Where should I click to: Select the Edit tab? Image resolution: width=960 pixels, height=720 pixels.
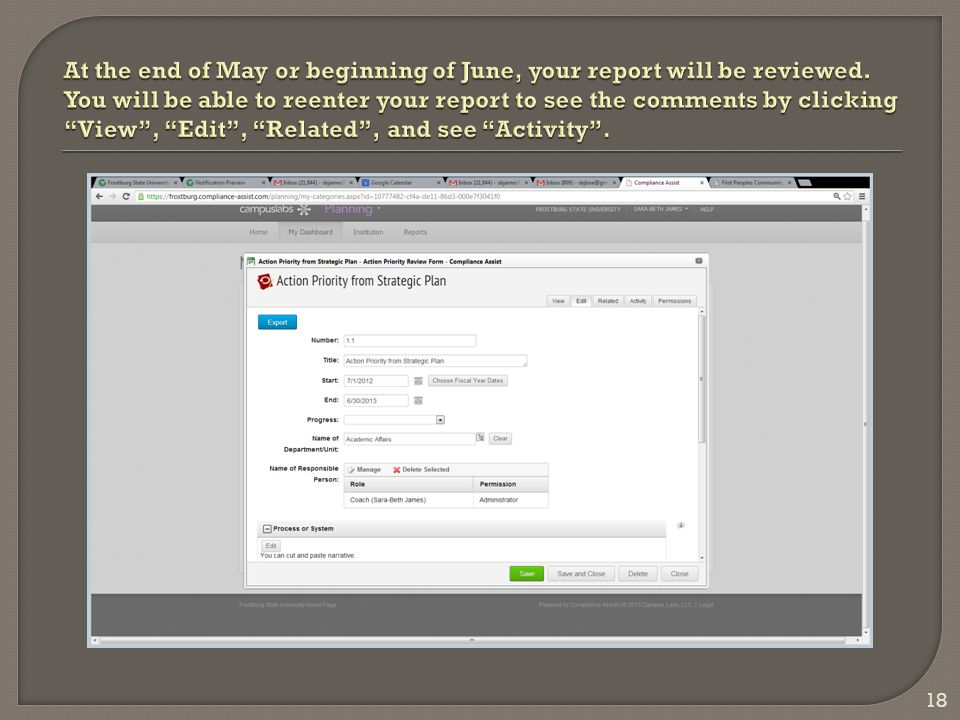pos(581,301)
